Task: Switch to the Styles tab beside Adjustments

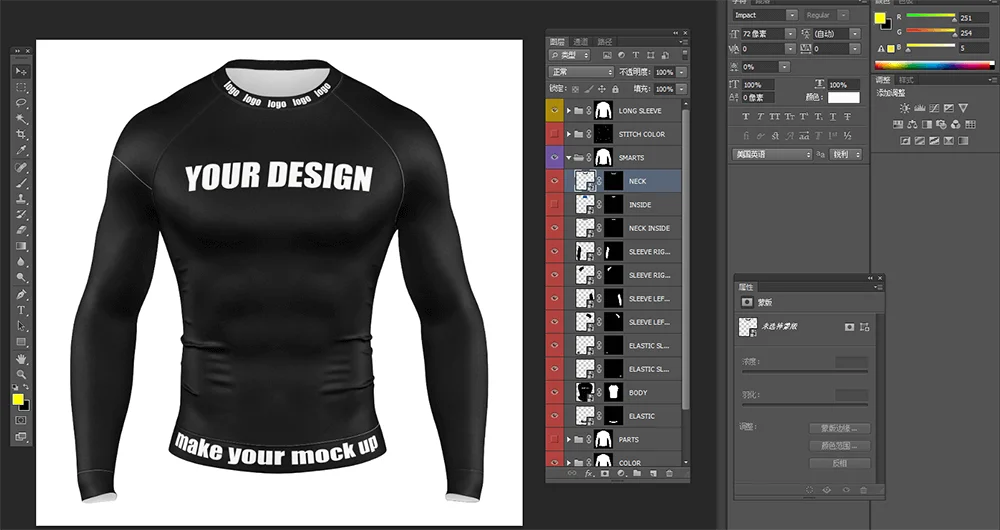Action: 906,80
